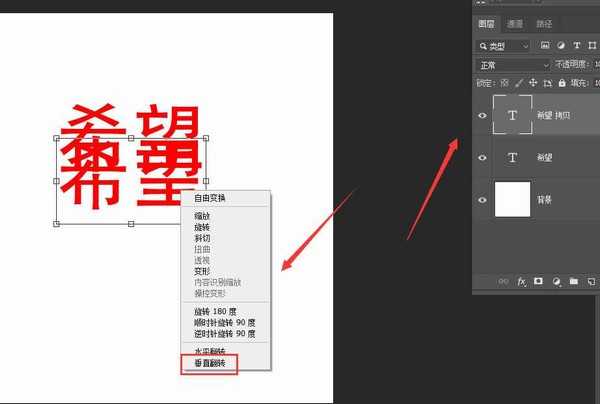
Task: Select 自由变换 in the context menu
Action: coord(210,198)
